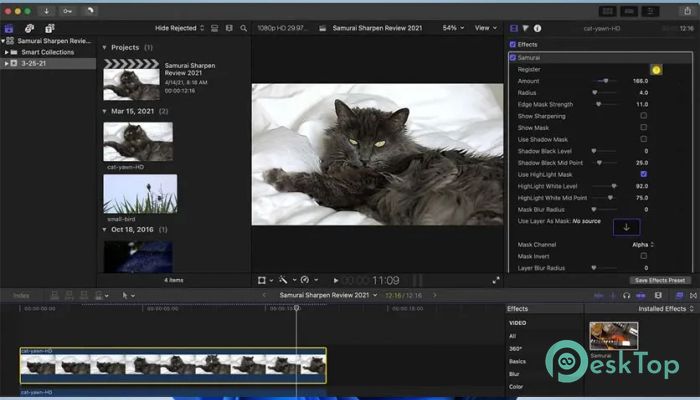This screenshot has height=400, width=700.
Task: Open Mask Channel Alpha dropdown
Action: click(643, 245)
